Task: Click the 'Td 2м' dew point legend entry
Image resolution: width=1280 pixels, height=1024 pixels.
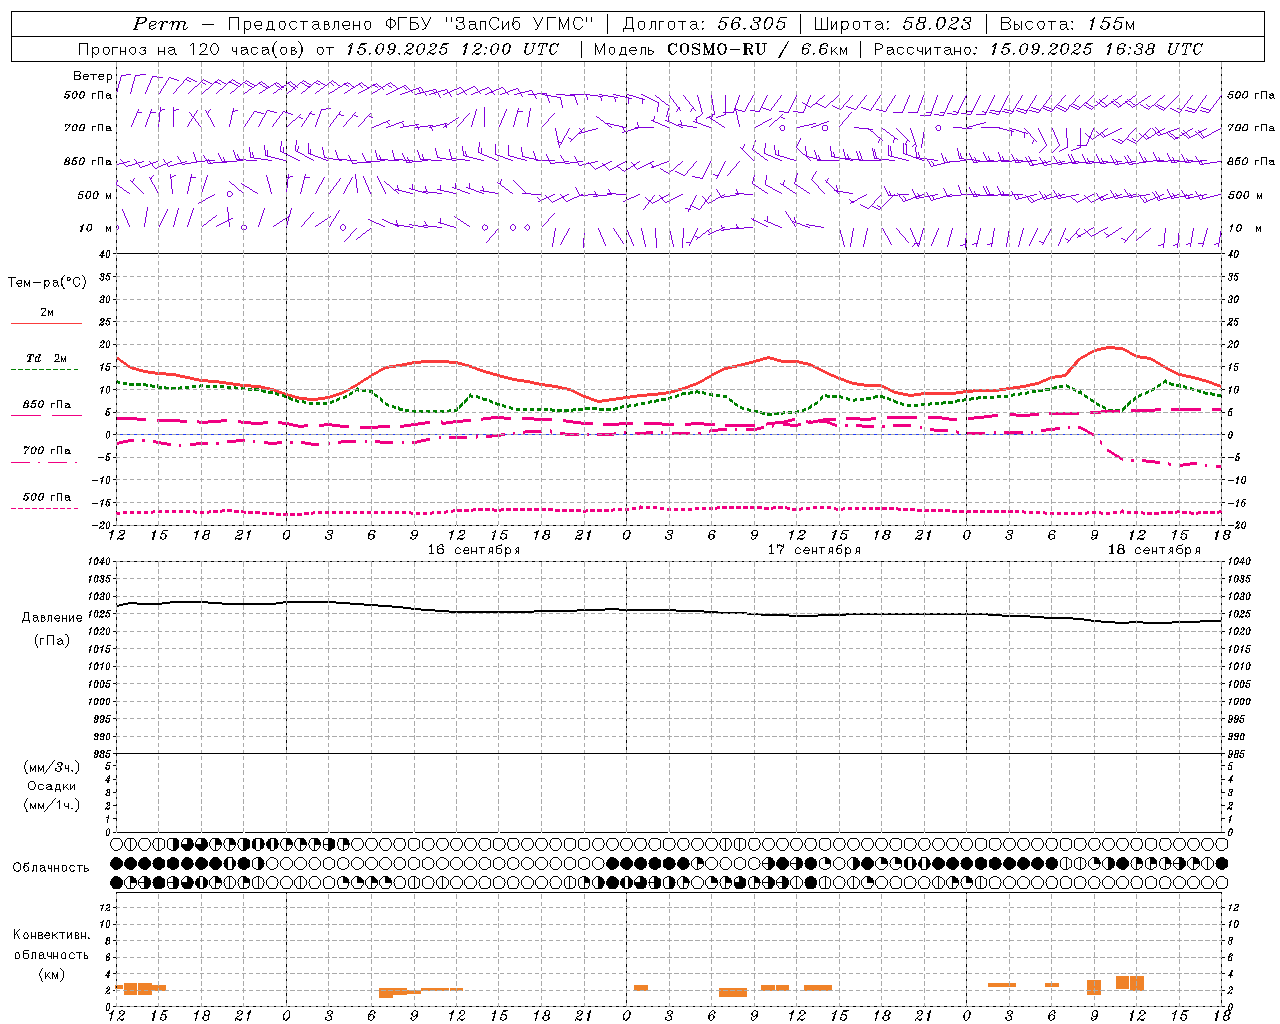Action: 47,358
